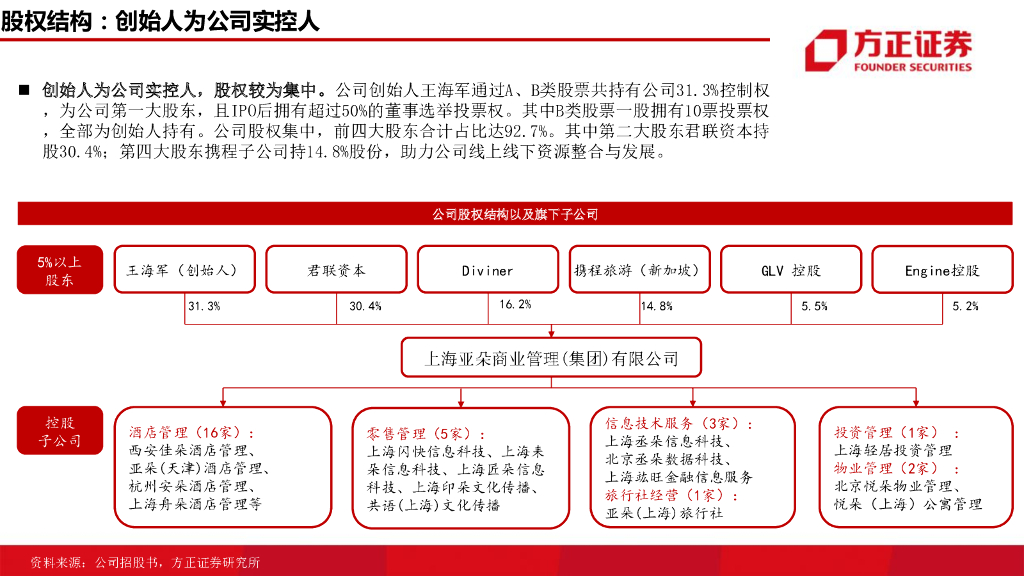Click the 14.8% ownership value
The image size is (1024, 576).
pos(656,306)
